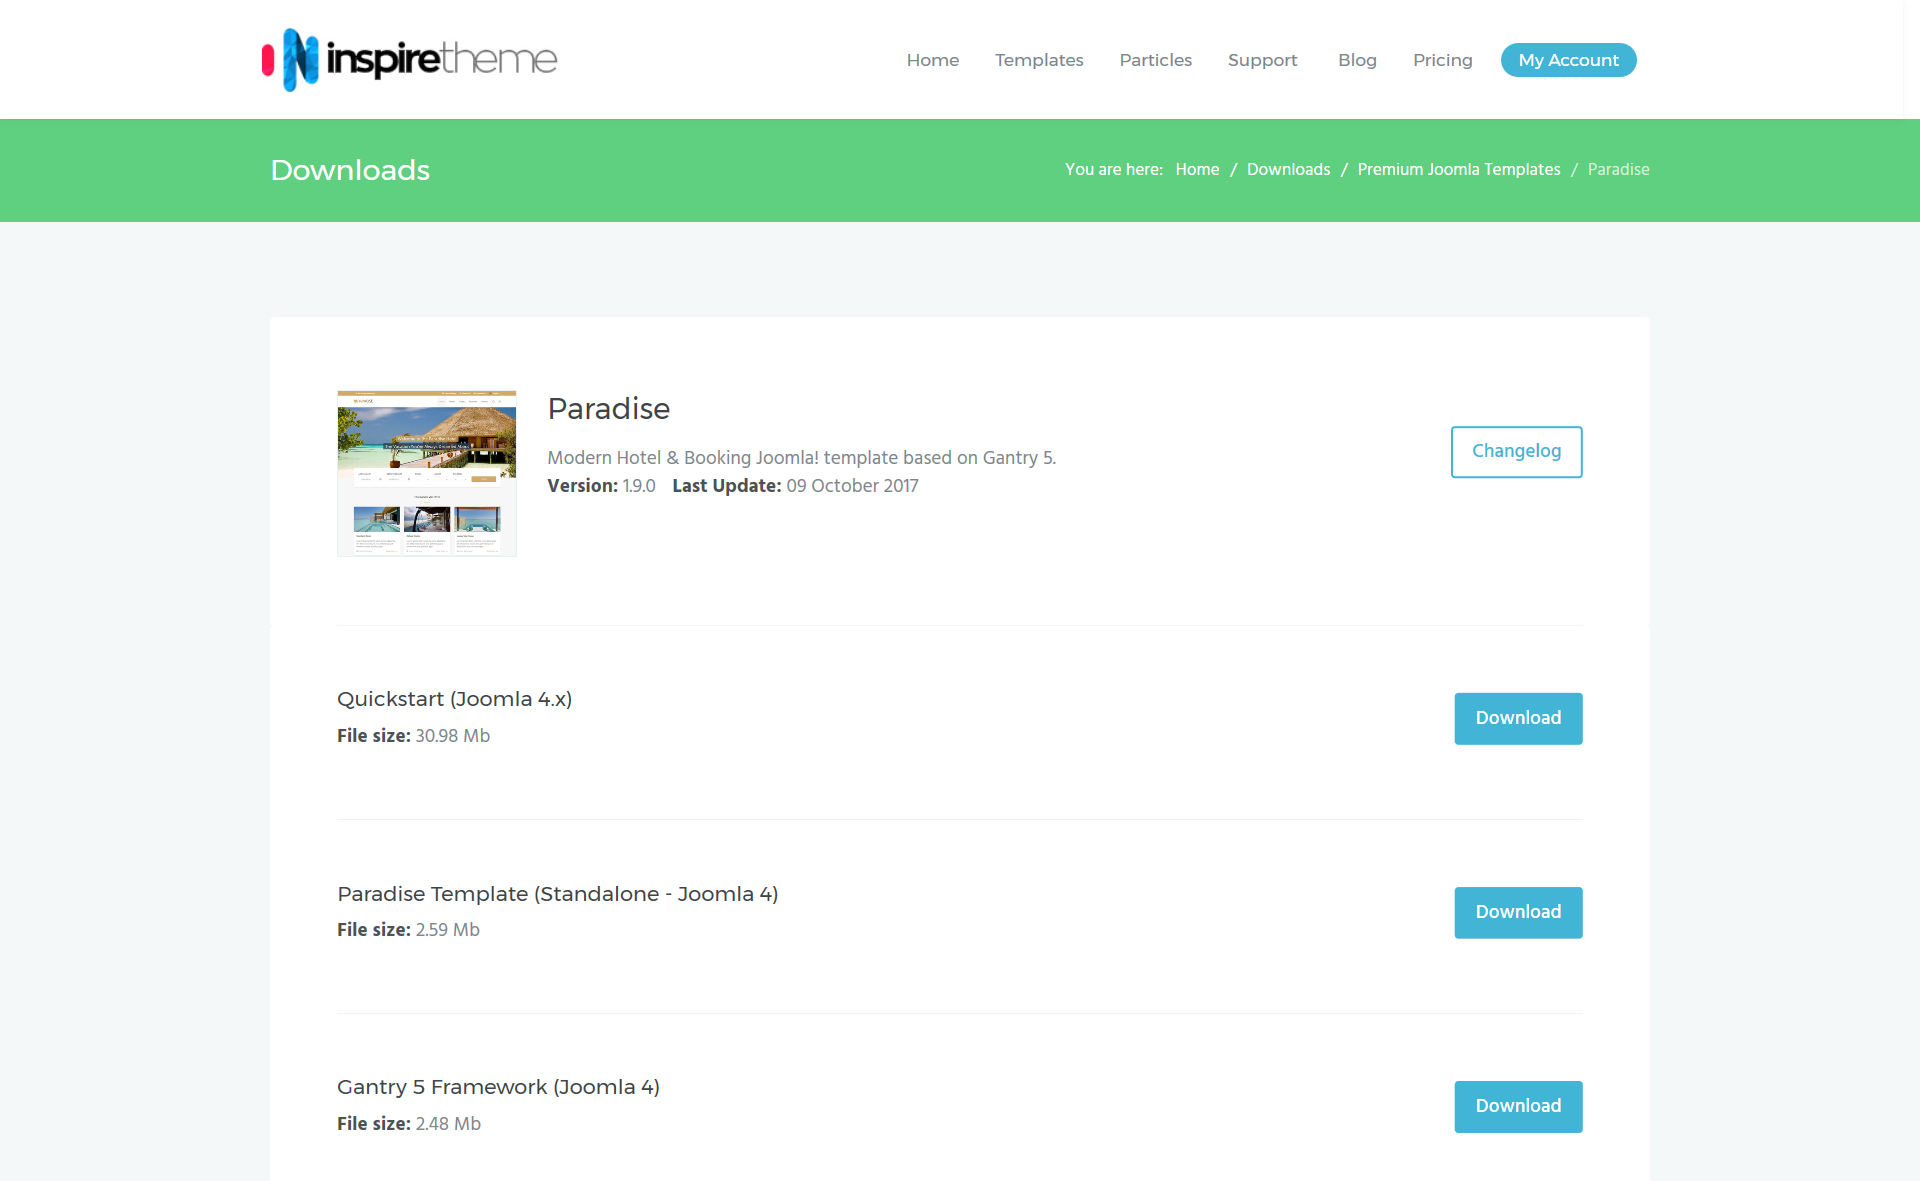The height and width of the screenshot is (1181, 1920).
Task: Click the Templates navigation icon
Action: (1040, 59)
